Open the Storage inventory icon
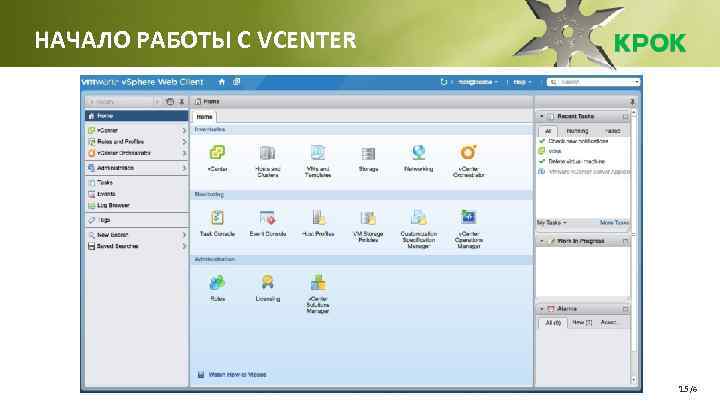Viewport: 720px width, 405px height. [368, 153]
